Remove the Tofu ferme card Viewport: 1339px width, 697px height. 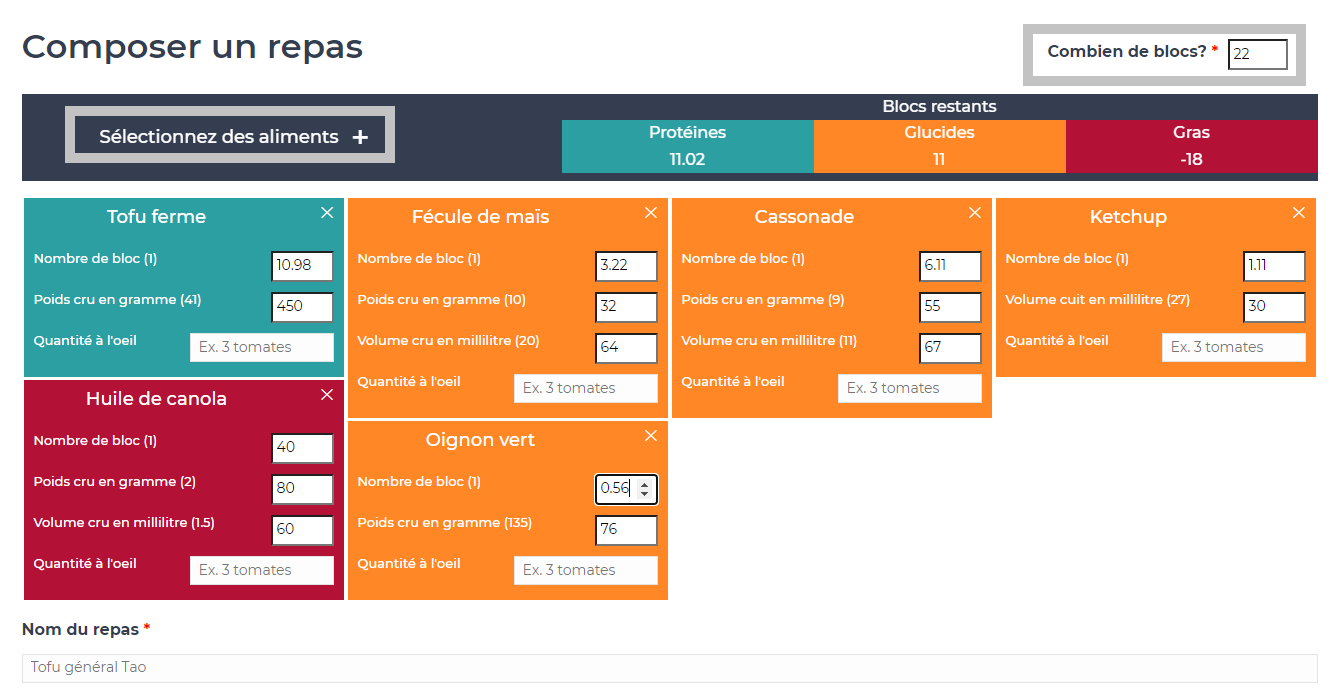tap(327, 213)
